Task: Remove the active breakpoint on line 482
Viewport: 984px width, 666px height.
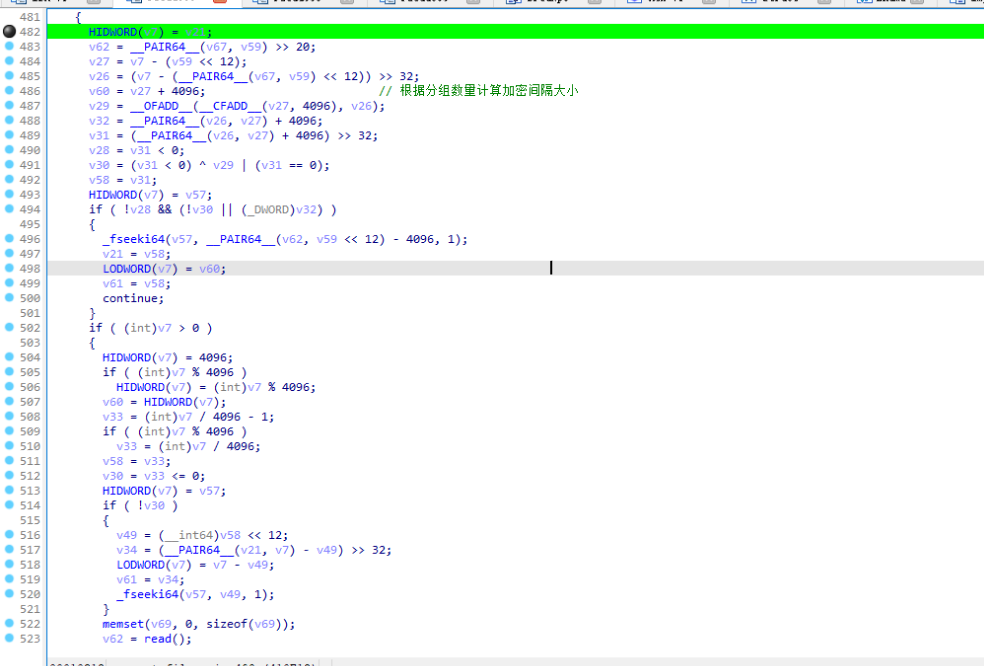Action: click(9, 32)
